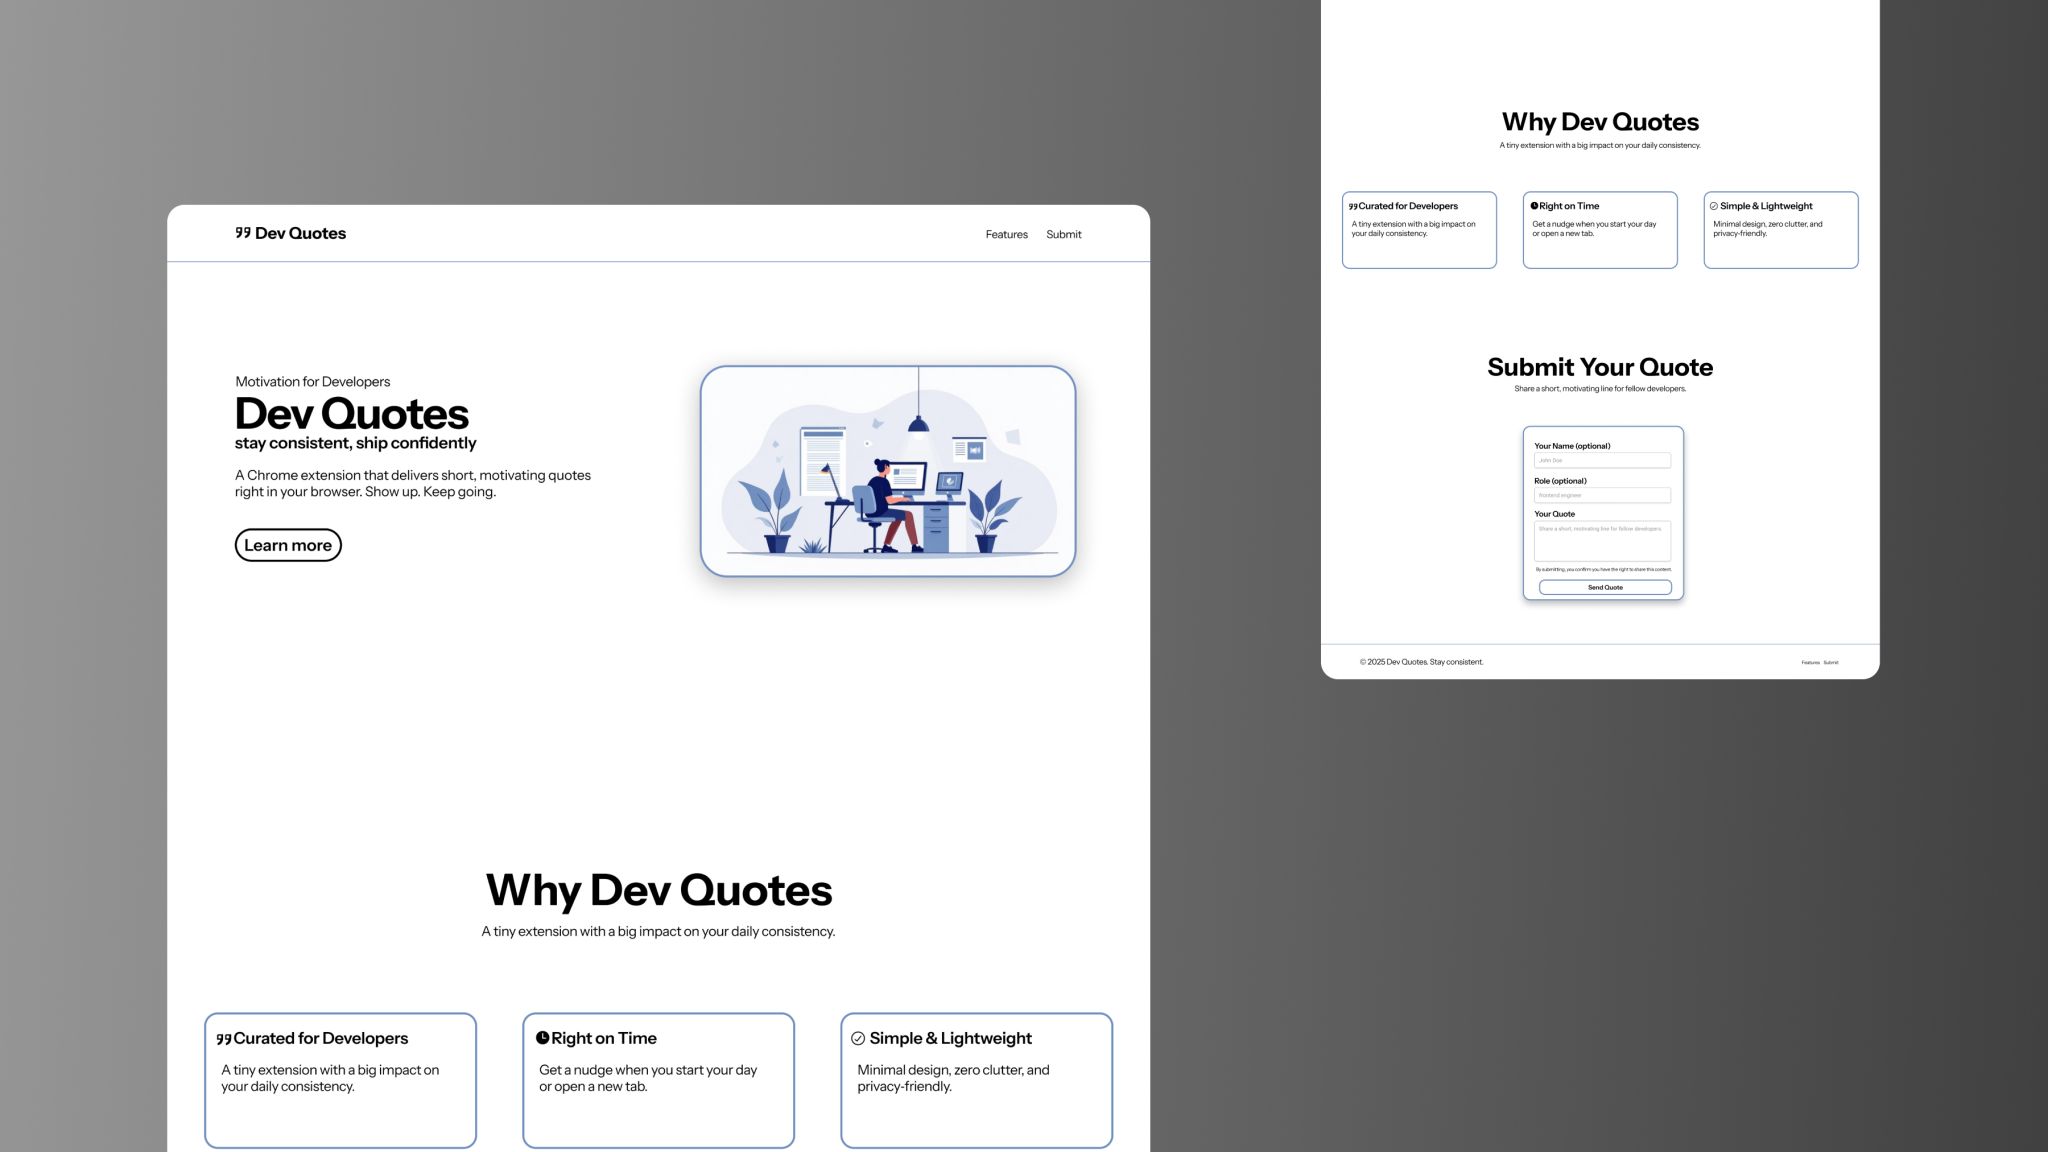The image size is (2048, 1152).
Task: Click quote icon on large Curated for Developers card
Action: click(x=224, y=1039)
